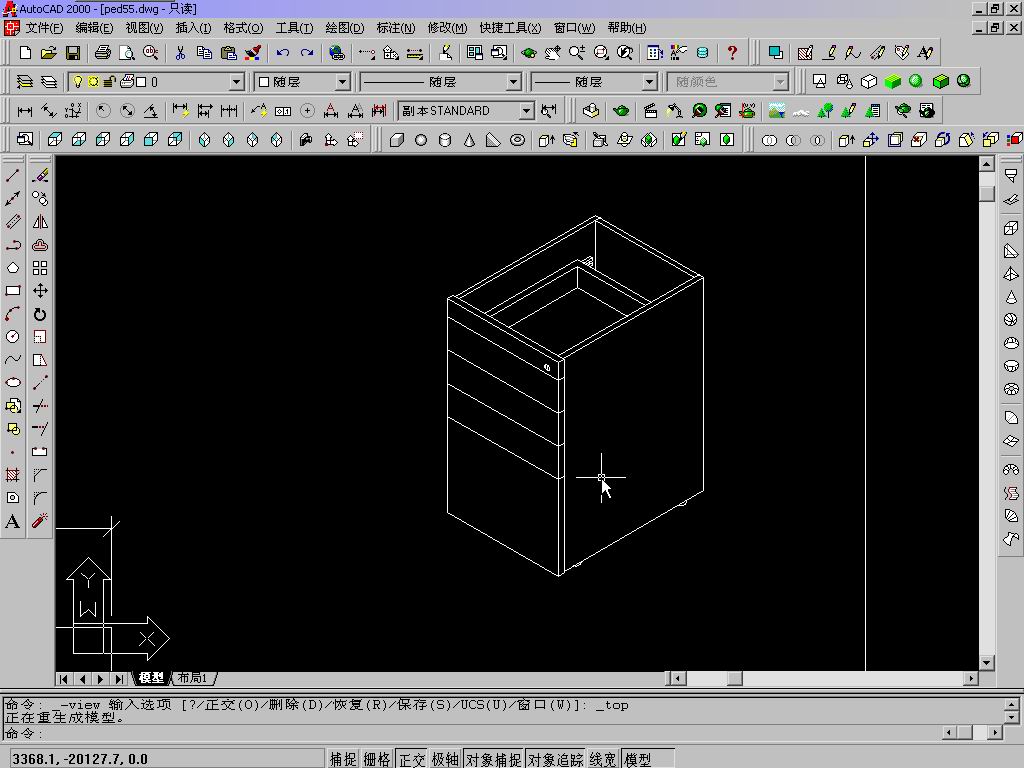Choose the Spline draw tool
This screenshot has width=1024, height=768.
click(x=12, y=360)
